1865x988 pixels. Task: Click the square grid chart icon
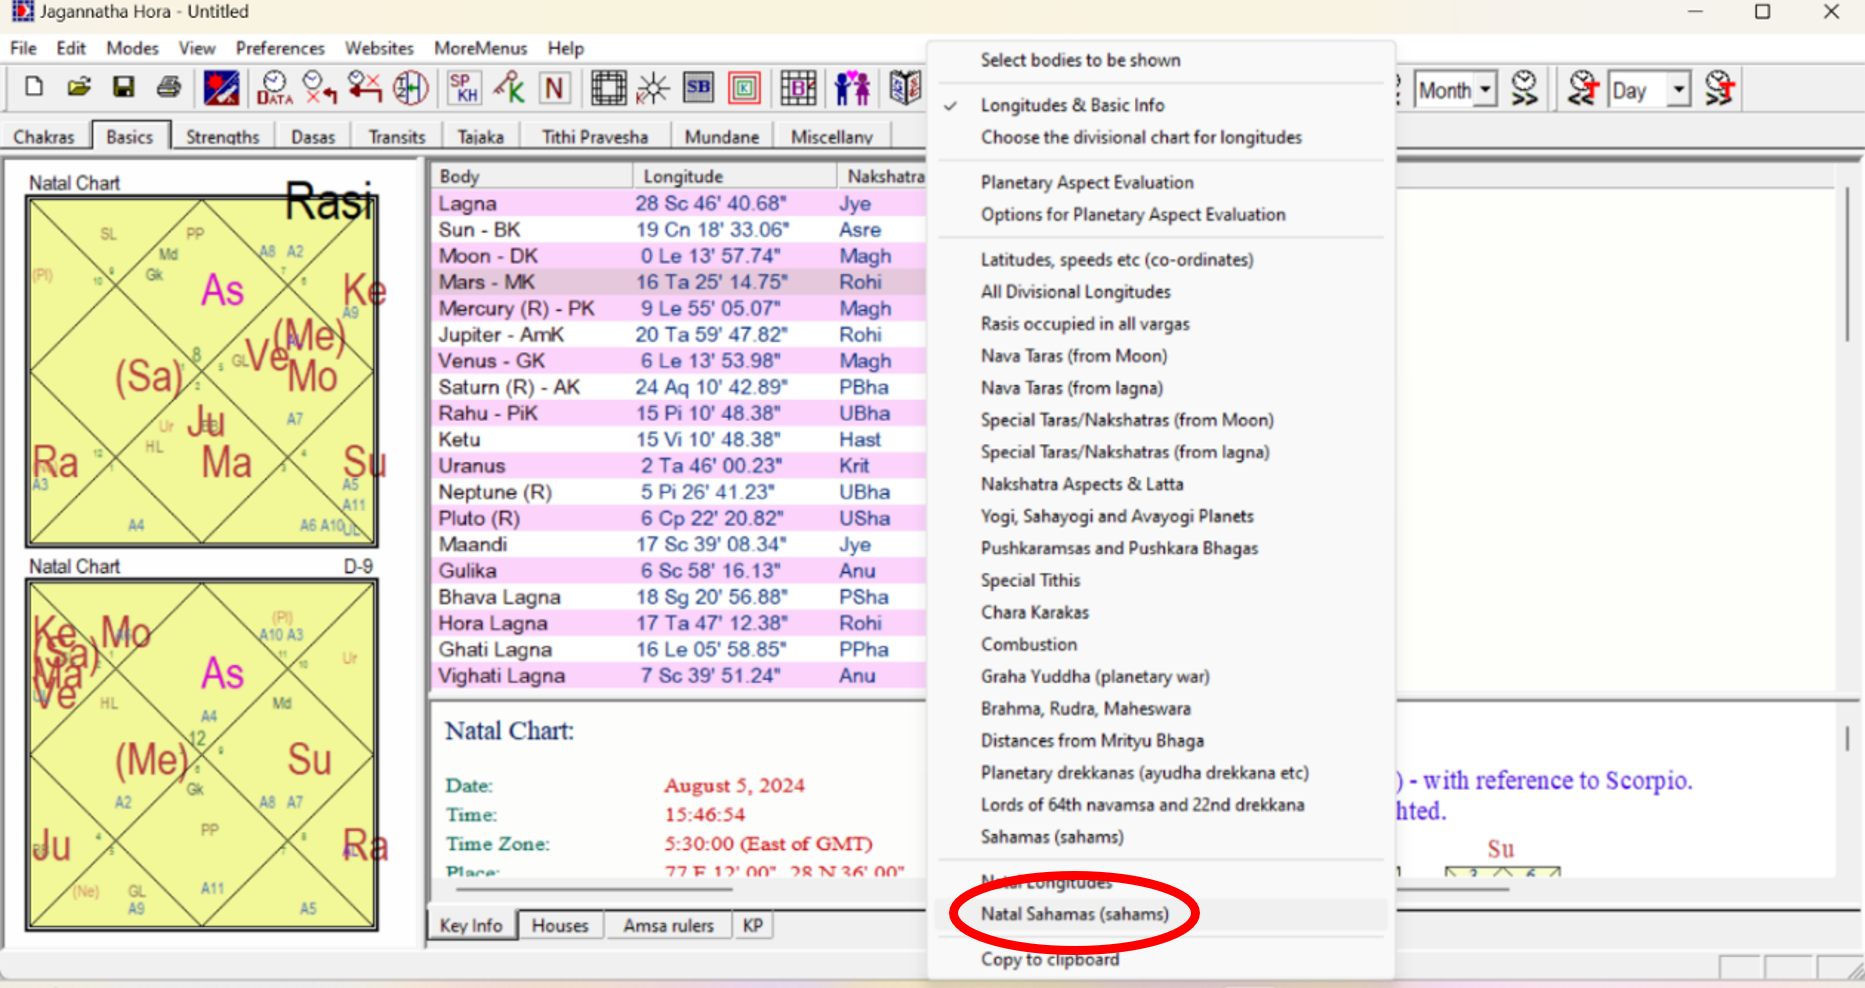(608, 88)
